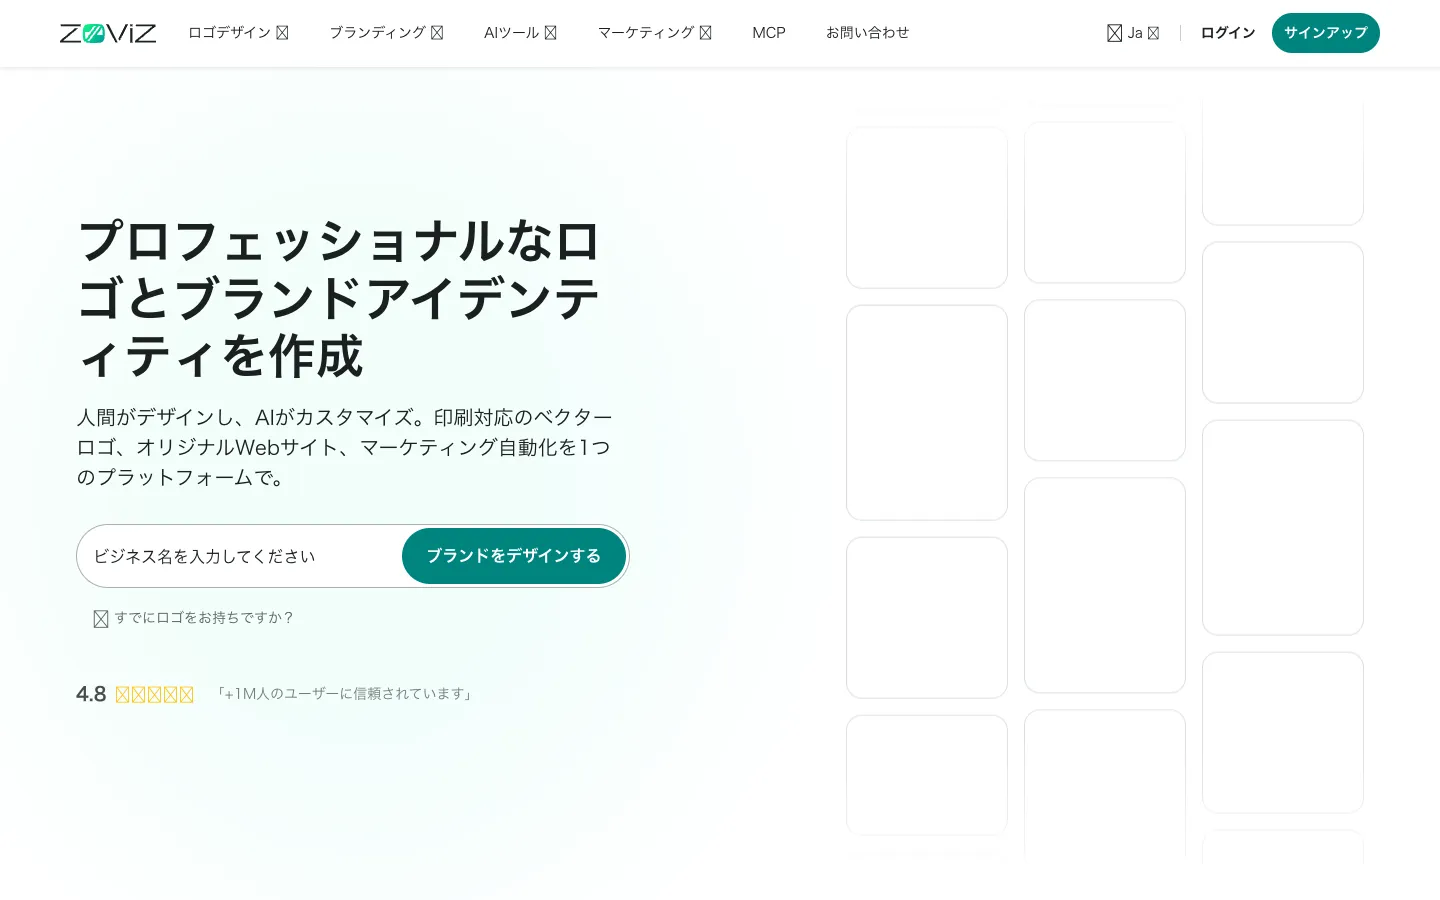Viewport: 1440px width, 900px height.
Task: Open the Zoviz logo home link
Action: click(x=108, y=33)
